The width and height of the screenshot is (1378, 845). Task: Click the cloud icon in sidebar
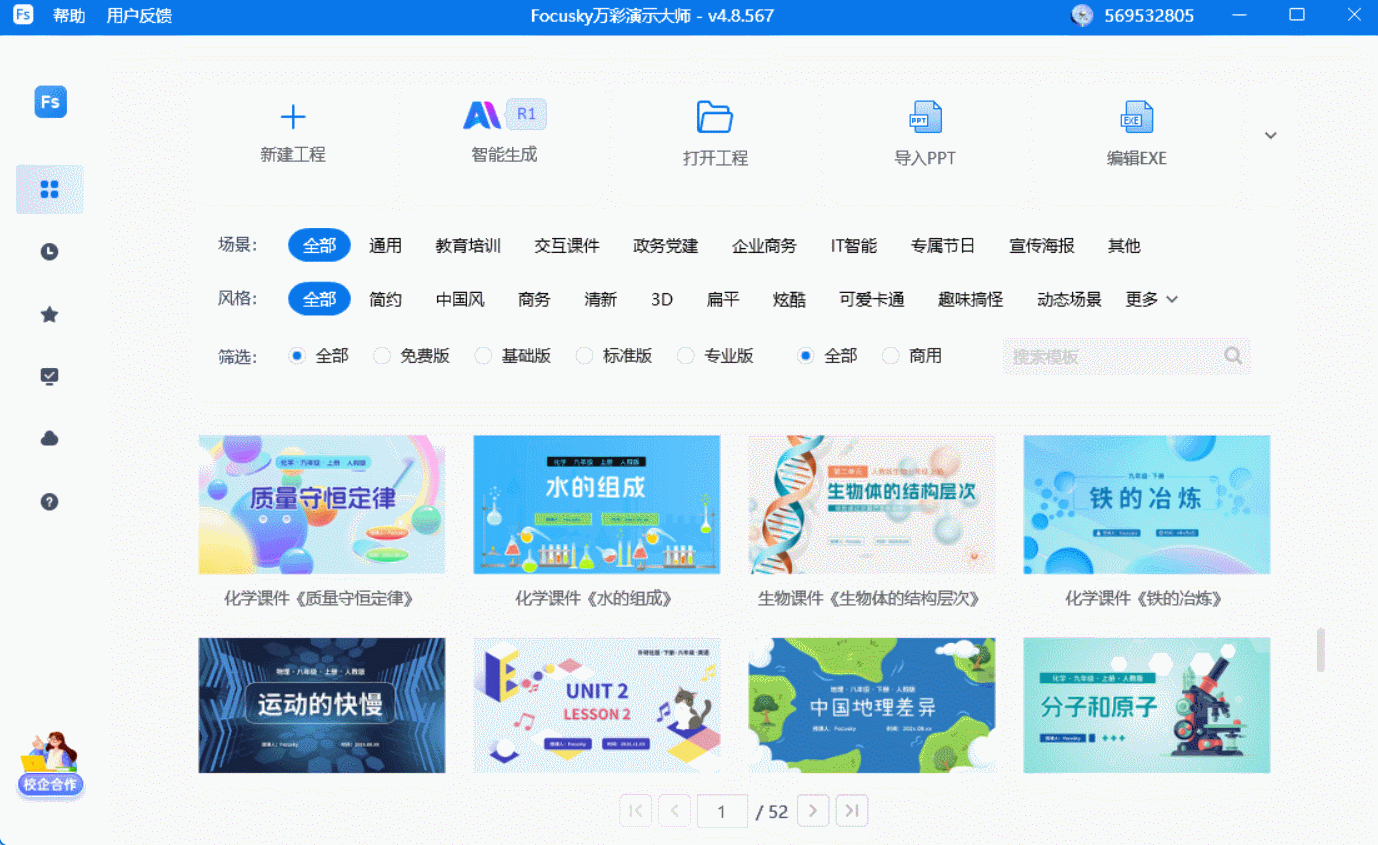pyautogui.click(x=49, y=439)
